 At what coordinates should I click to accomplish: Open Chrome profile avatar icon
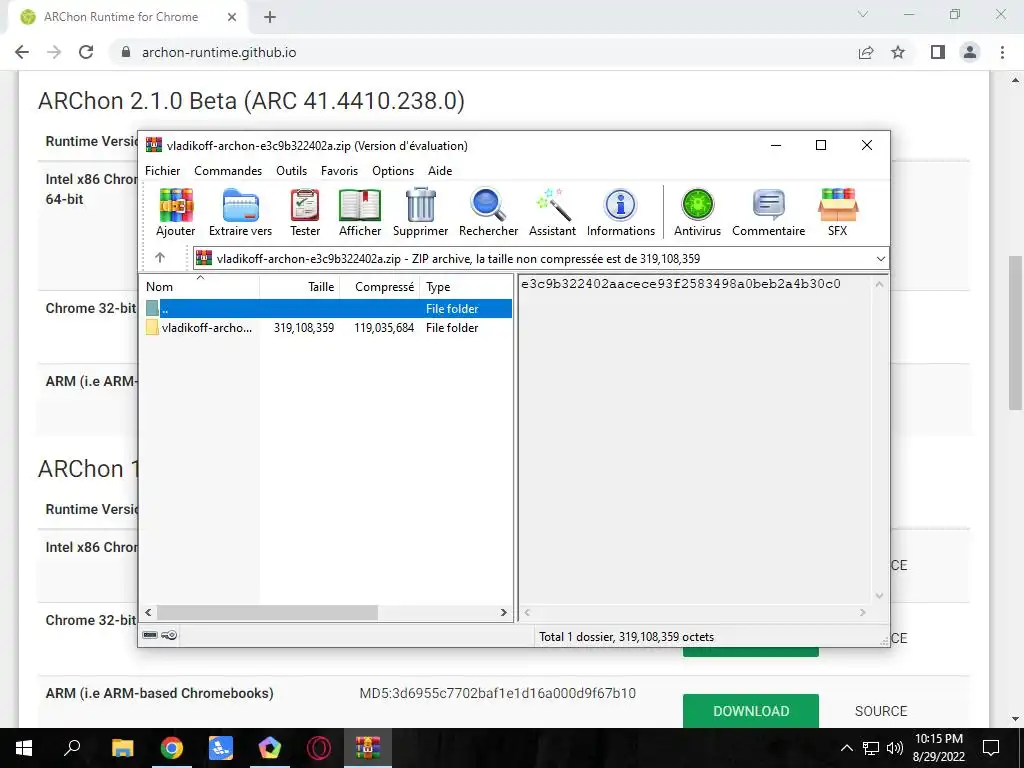coord(970,52)
